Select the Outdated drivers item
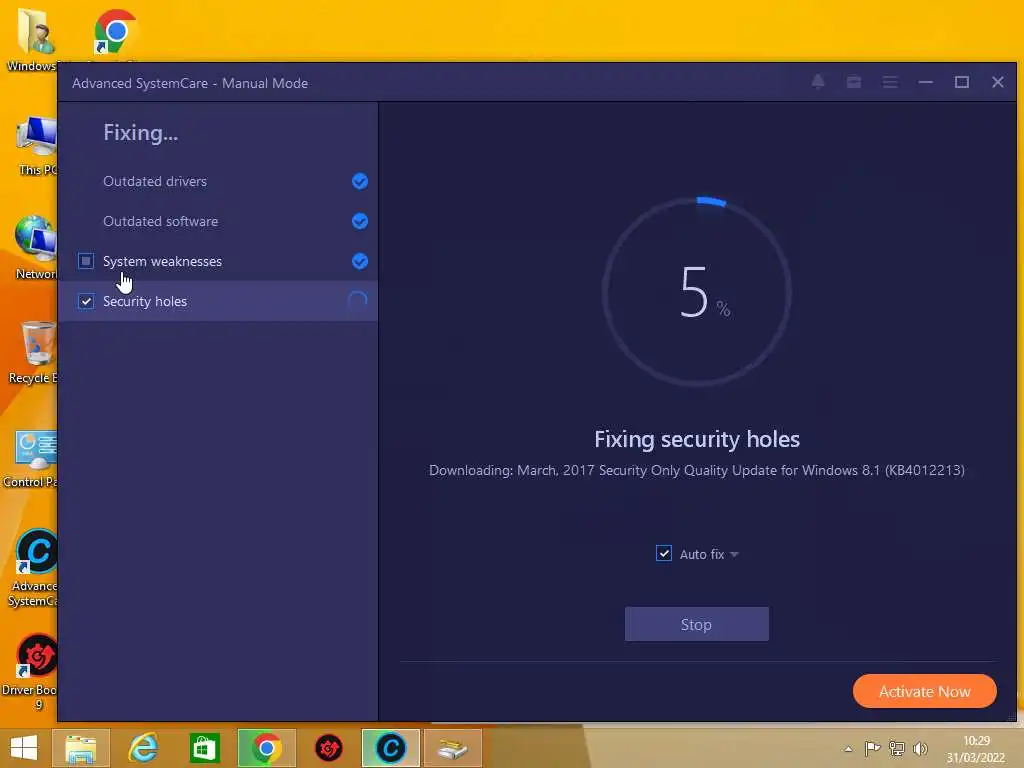1024x768 pixels. point(155,181)
